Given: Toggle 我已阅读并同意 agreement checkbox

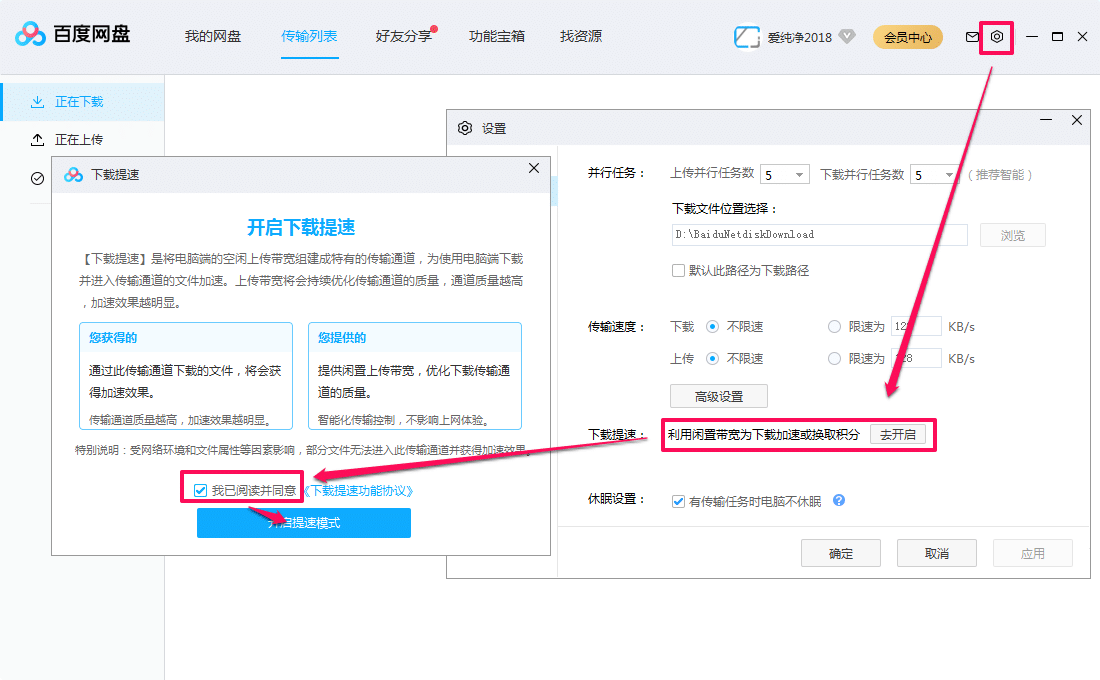Looking at the screenshot, I should tap(201, 490).
